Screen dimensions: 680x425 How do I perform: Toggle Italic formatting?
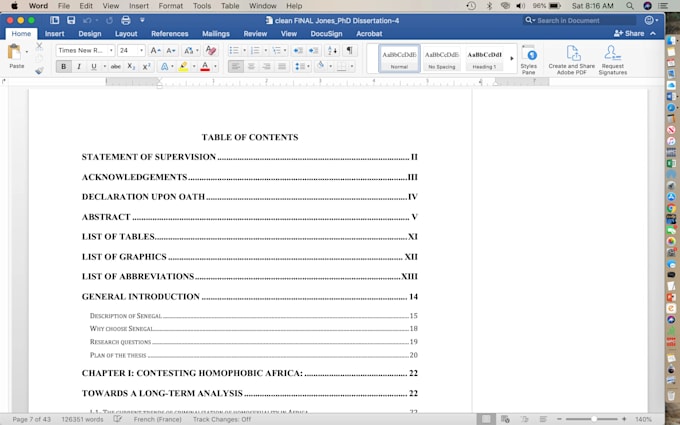pos(79,66)
